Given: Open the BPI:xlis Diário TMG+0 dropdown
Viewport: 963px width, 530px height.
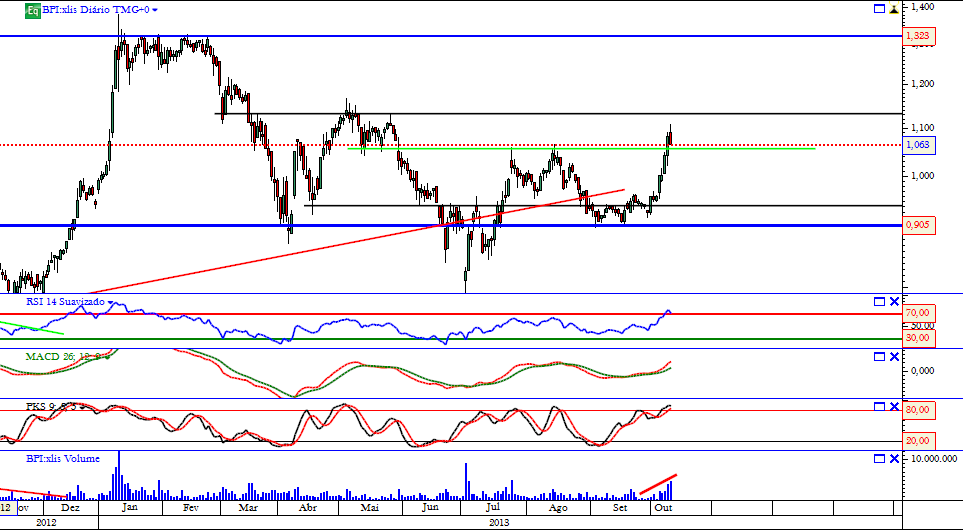Looking at the screenshot, I should pos(155,10).
